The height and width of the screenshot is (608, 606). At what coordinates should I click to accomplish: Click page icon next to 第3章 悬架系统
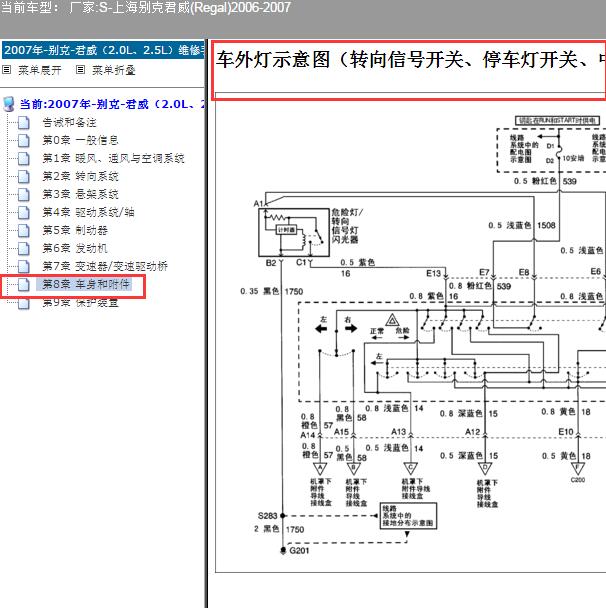24,194
